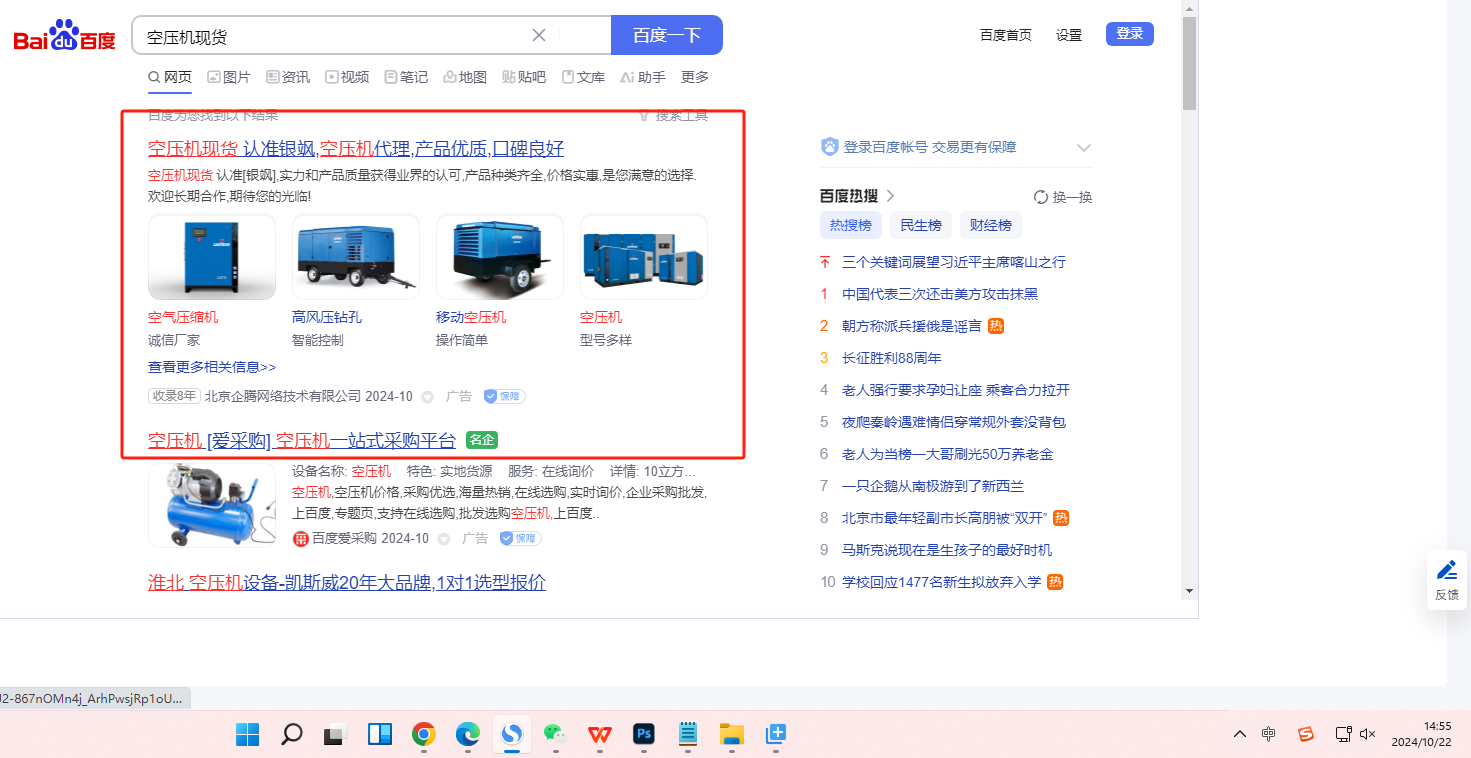1471x758 pixels.
Task: Clear the search box with the X icon
Action: [x=539, y=36]
